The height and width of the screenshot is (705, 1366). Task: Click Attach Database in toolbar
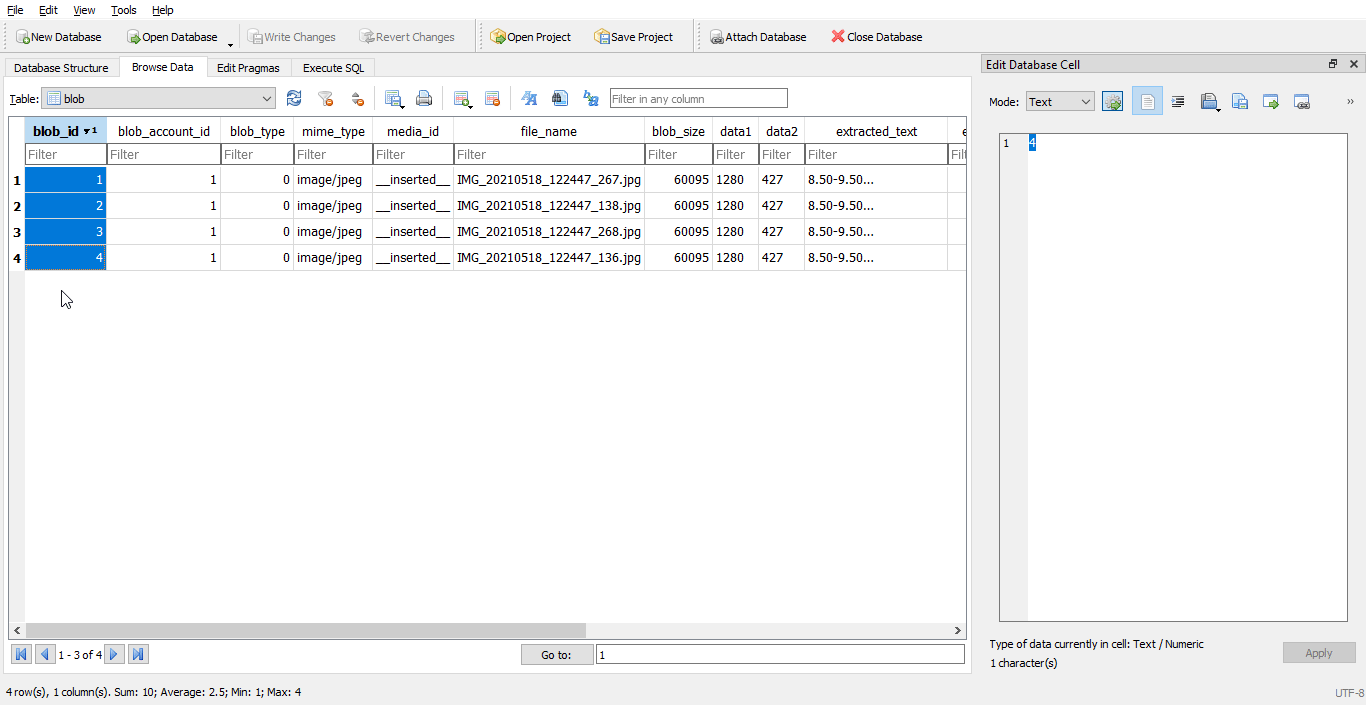[x=757, y=37]
